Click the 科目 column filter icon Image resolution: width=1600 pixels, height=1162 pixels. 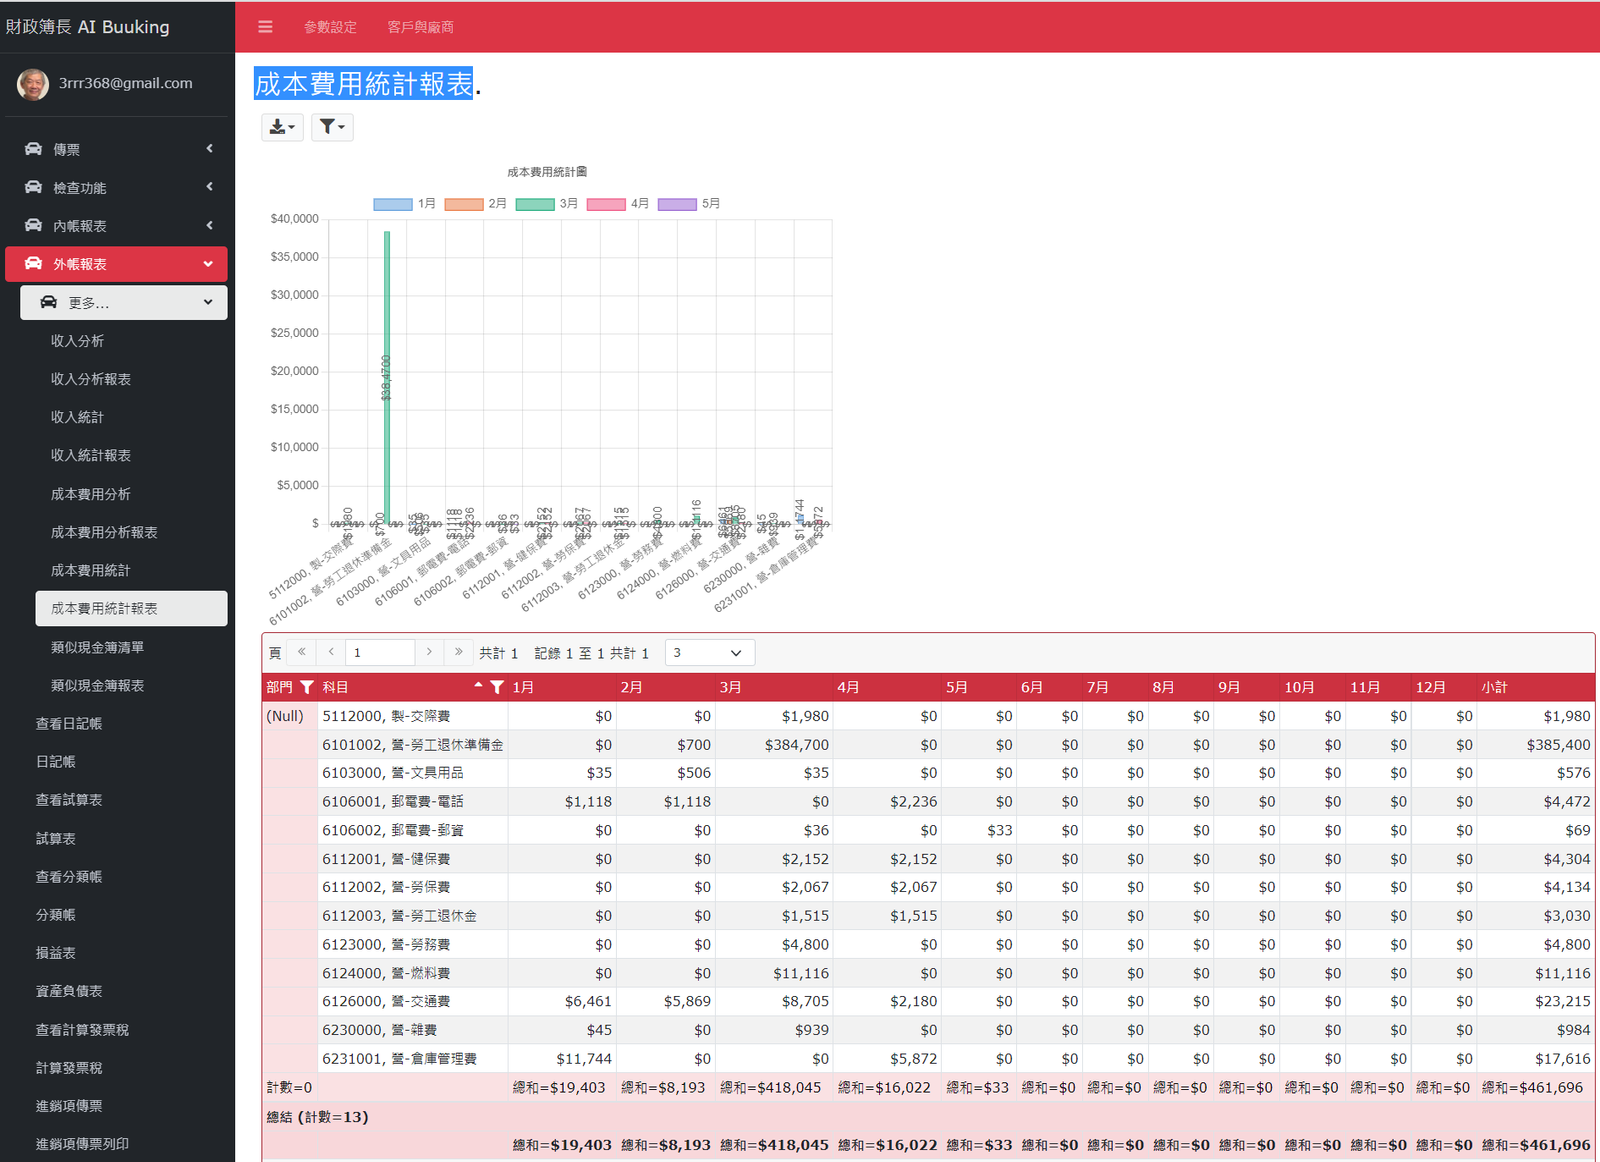point(497,687)
